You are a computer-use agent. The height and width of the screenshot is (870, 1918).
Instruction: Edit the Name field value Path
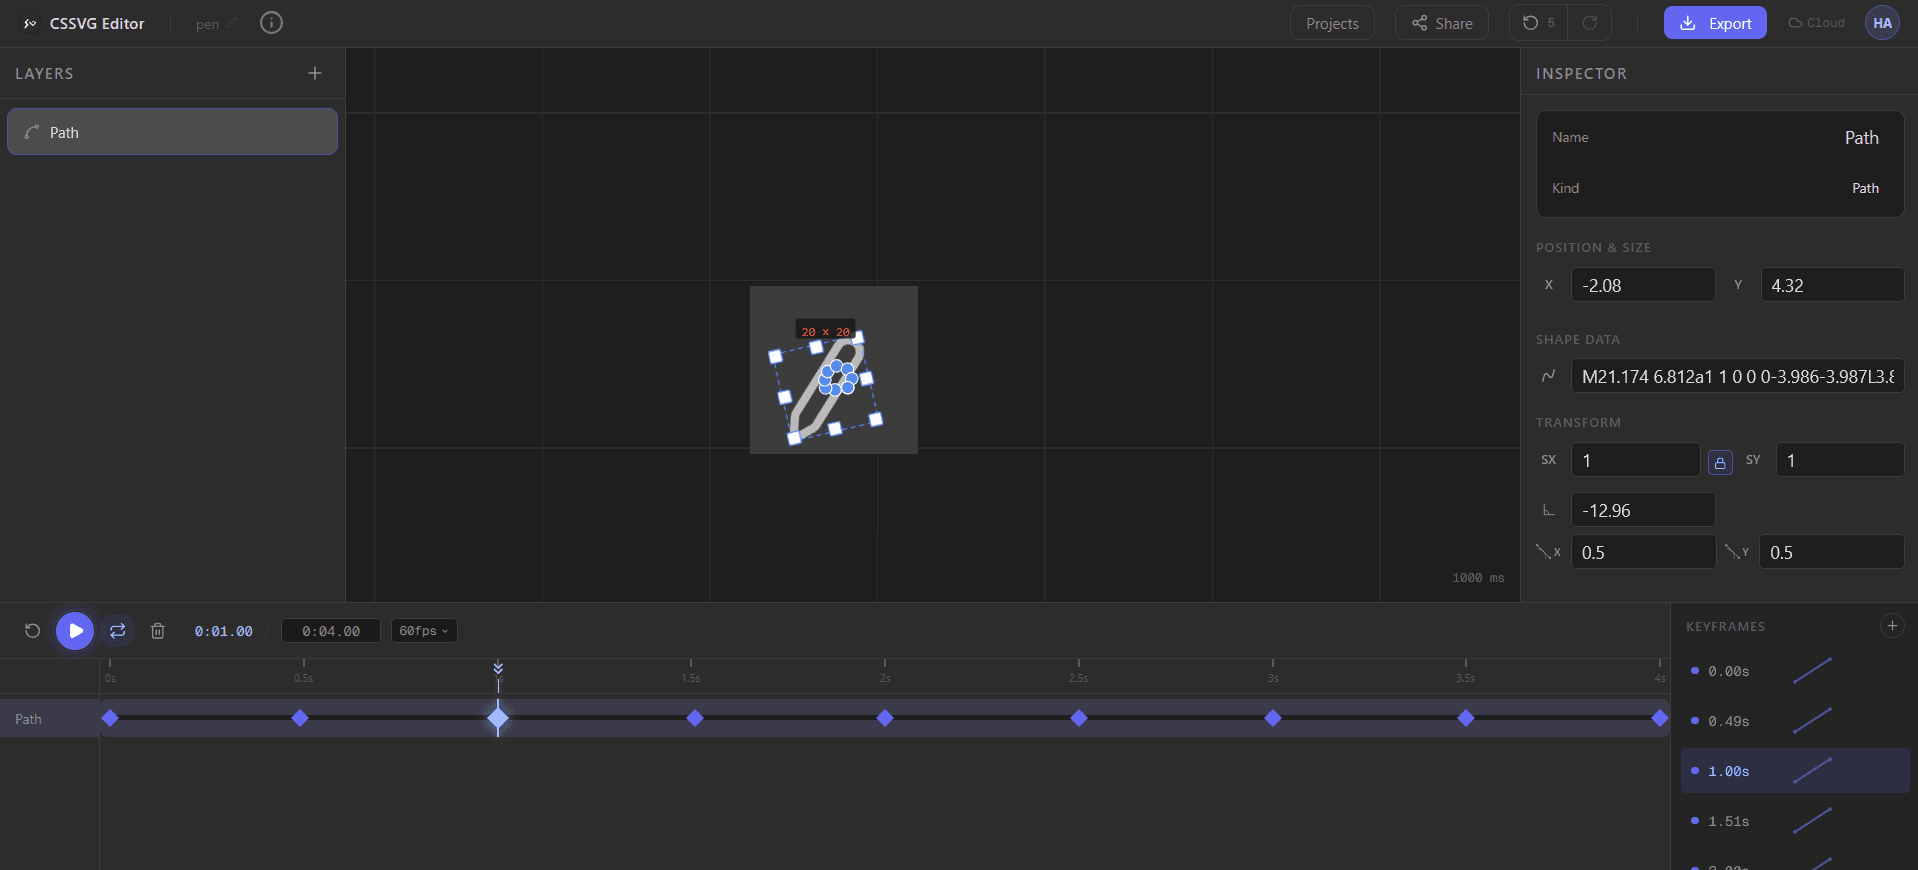click(x=1861, y=138)
